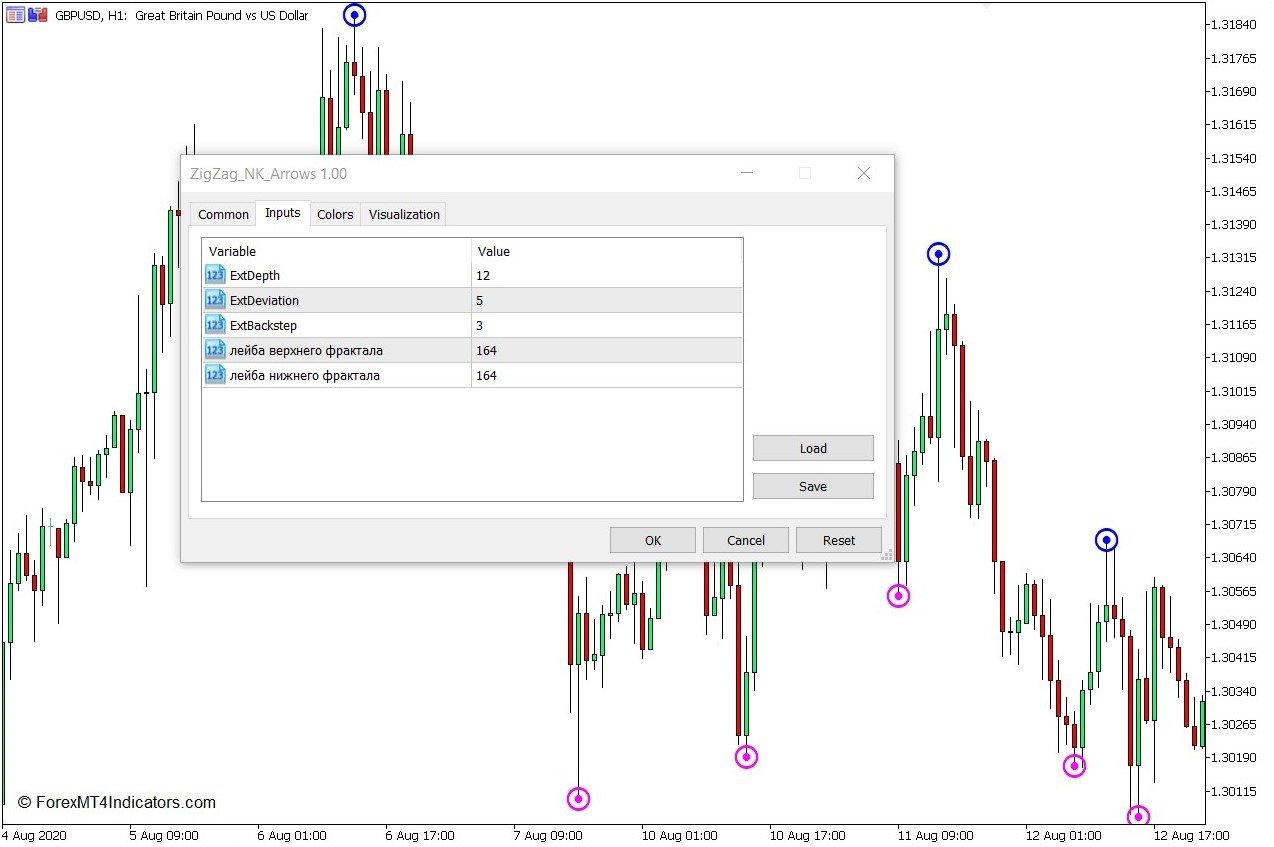Screen dimensions: 1274x847
Task: Open the Colors tab
Action: point(335,214)
